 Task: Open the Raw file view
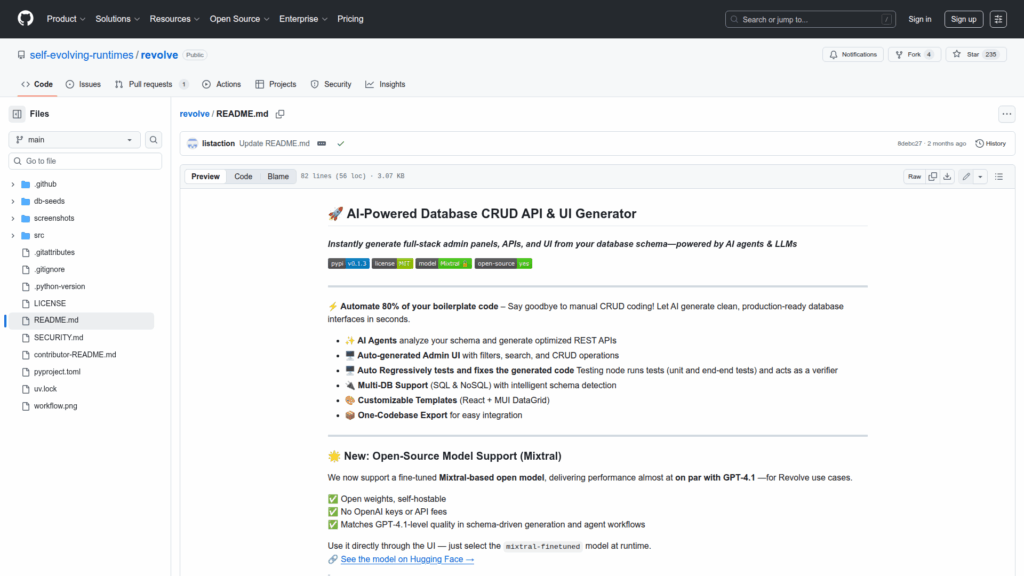914,176
